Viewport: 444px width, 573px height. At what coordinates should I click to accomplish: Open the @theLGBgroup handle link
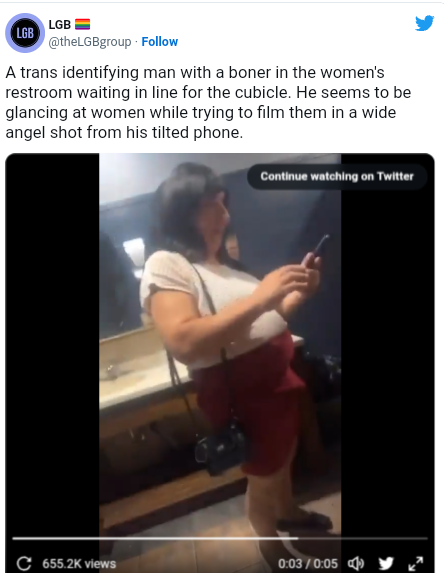90,42
